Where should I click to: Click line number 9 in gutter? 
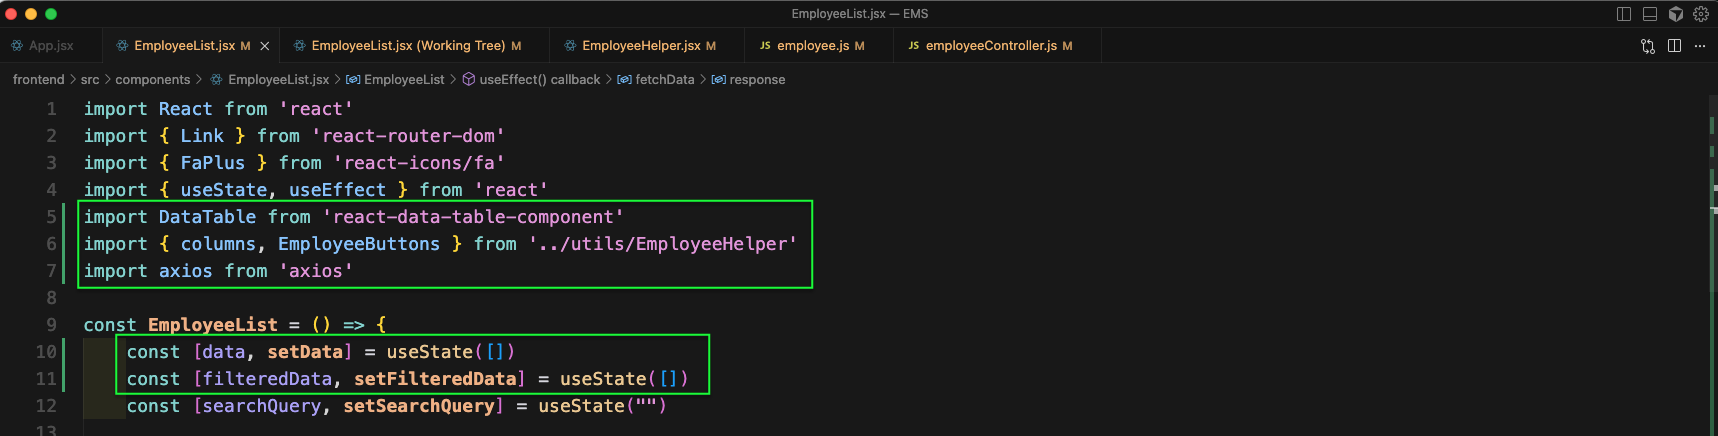click(51, 325)
